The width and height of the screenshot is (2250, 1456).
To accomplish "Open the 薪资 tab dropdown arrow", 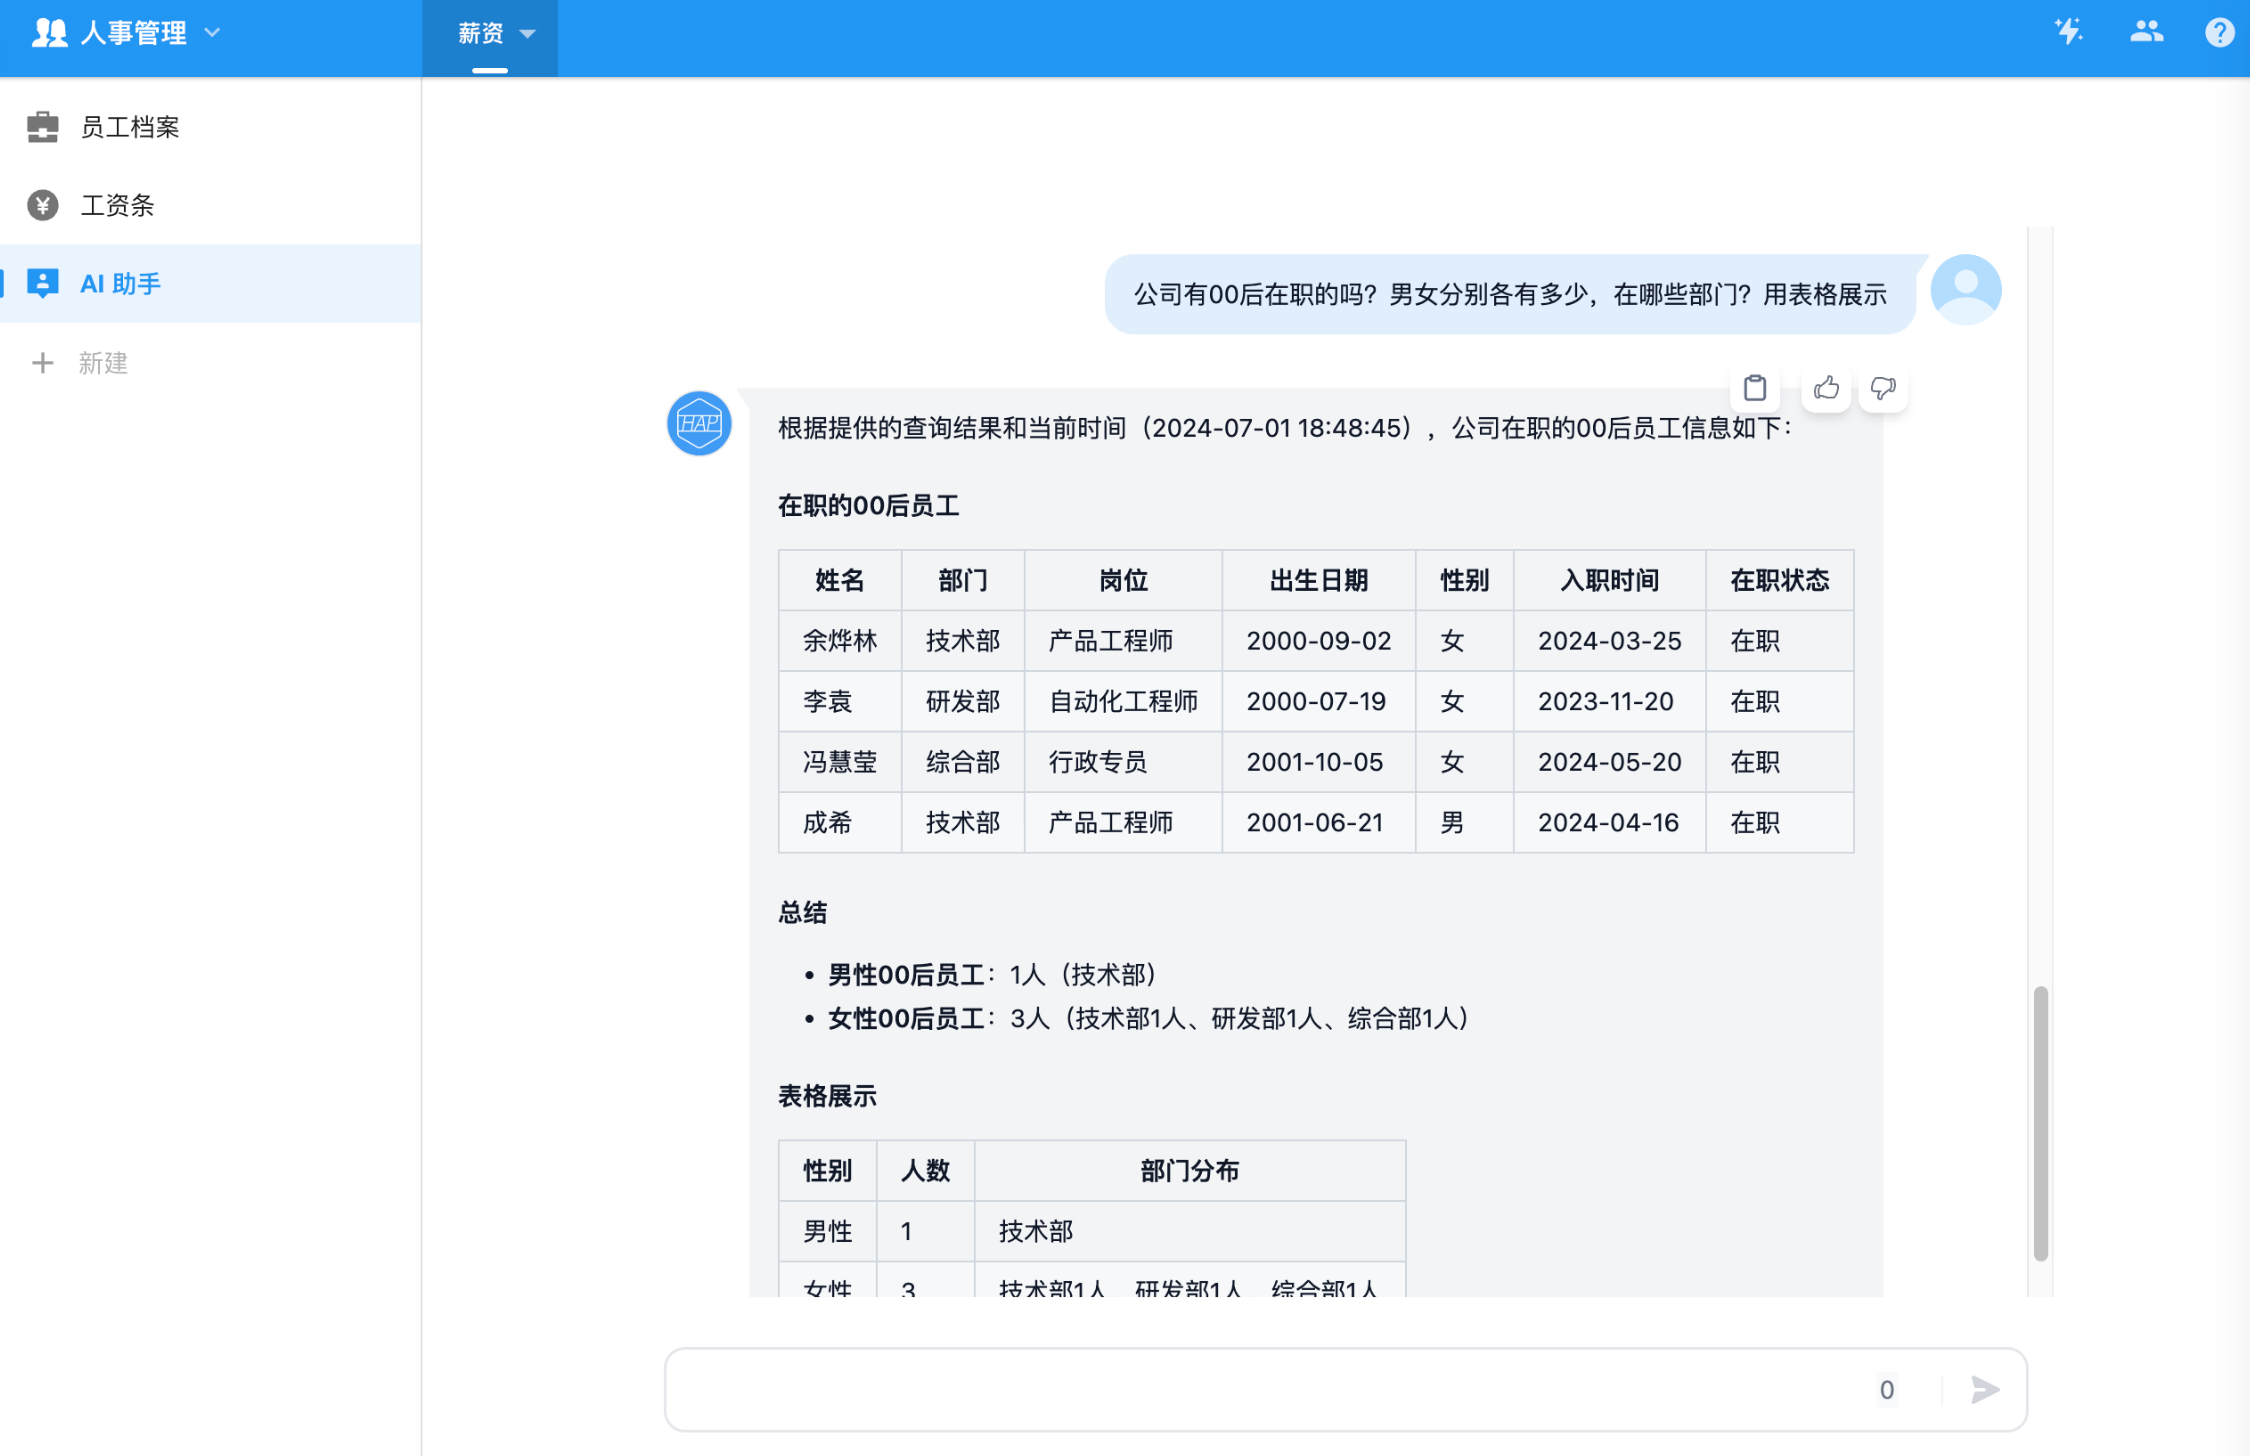I will 528,34.
